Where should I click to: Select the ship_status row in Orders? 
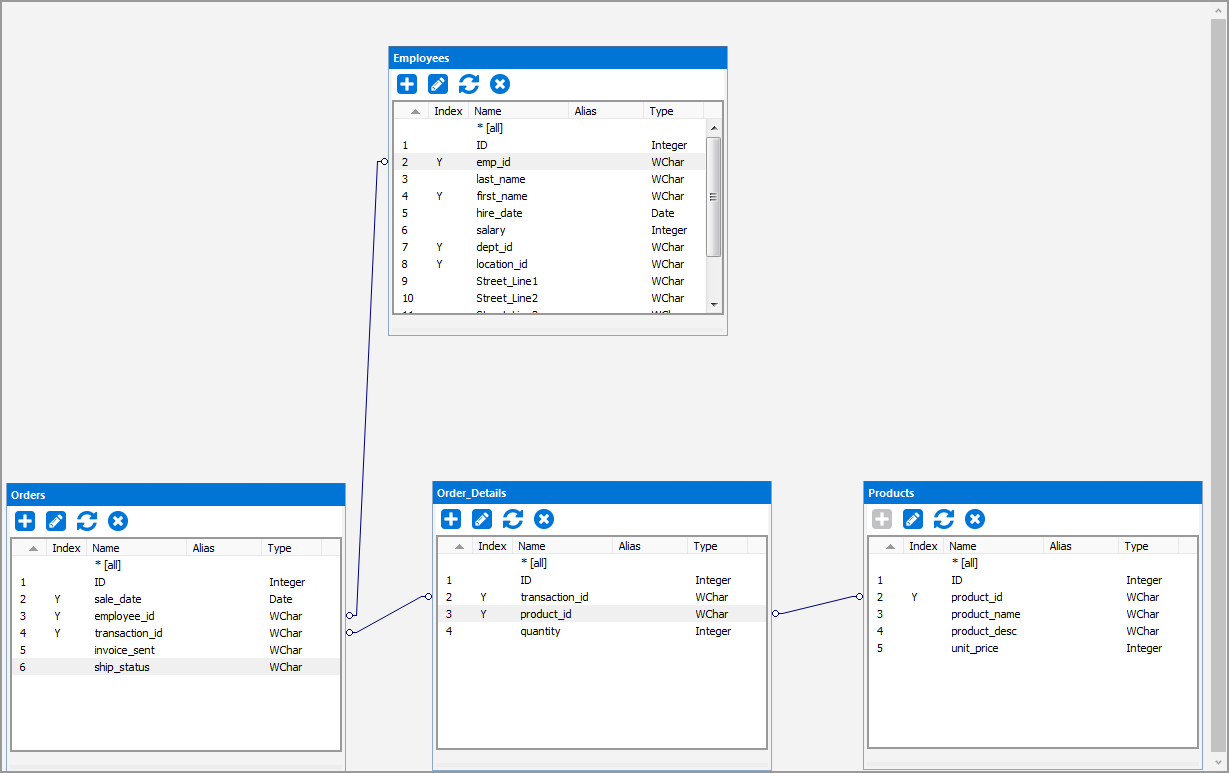pyautogui.click(x=124, y=666)
